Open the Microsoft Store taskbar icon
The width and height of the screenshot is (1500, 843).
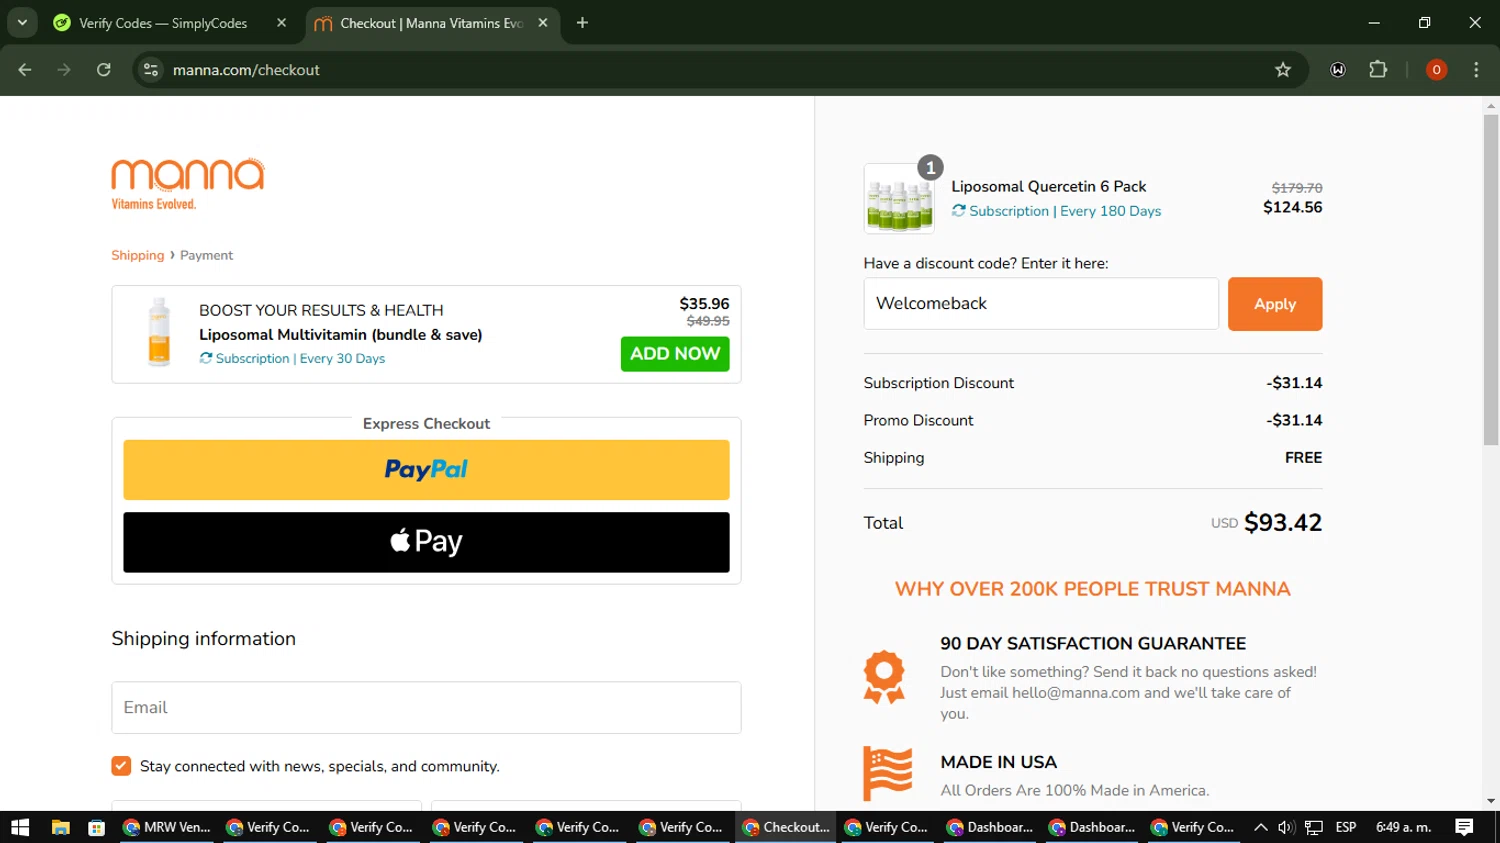(x=97, y=827)
